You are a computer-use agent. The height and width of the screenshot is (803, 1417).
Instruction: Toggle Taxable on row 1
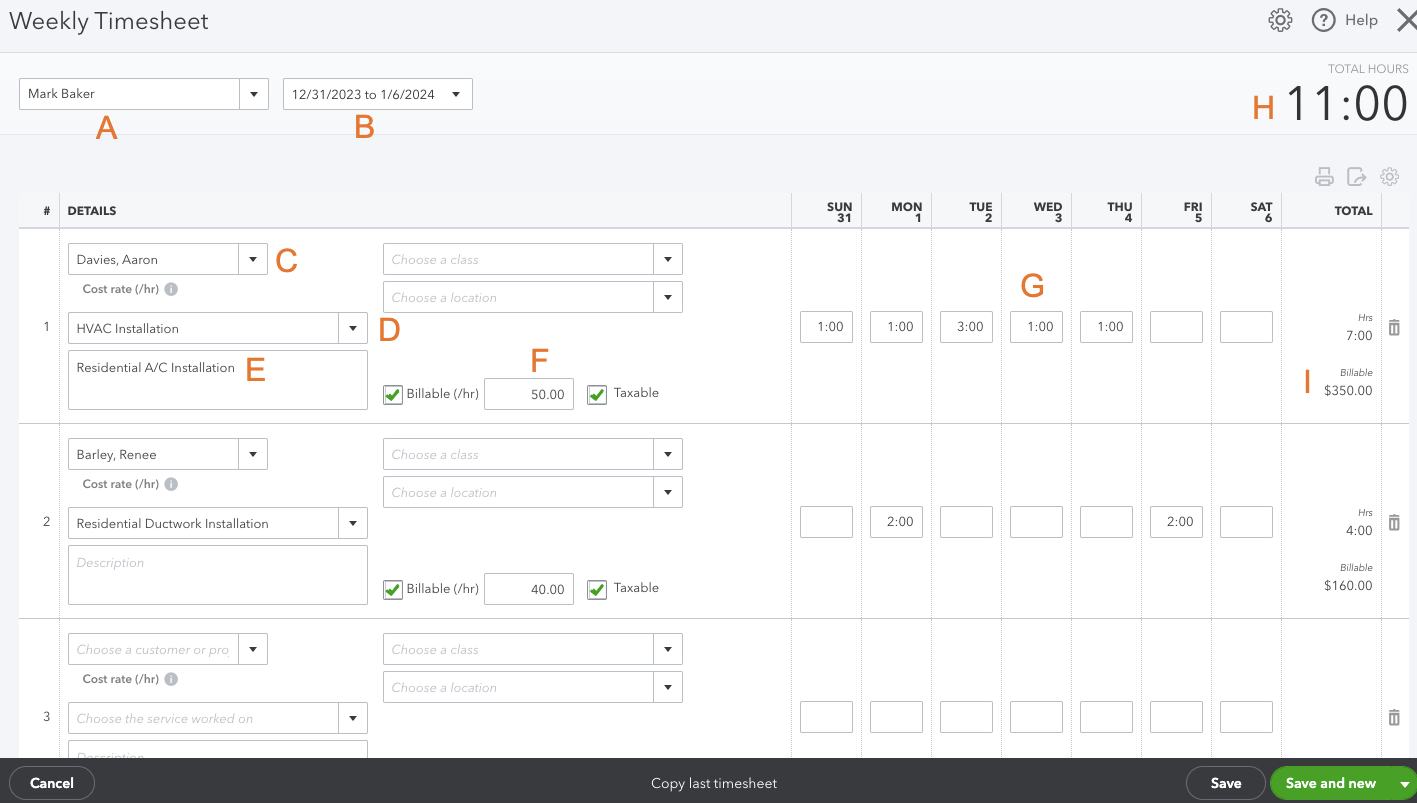point(597,394)
